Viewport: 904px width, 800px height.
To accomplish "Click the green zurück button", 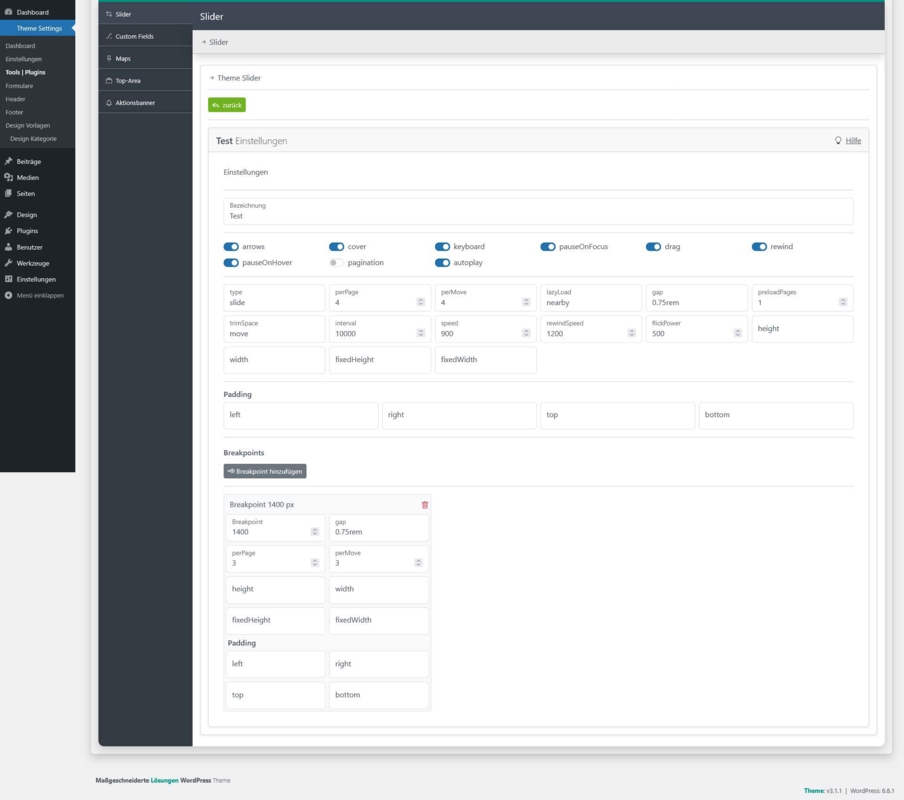I will pyautogui.click(x=227, y=105).
